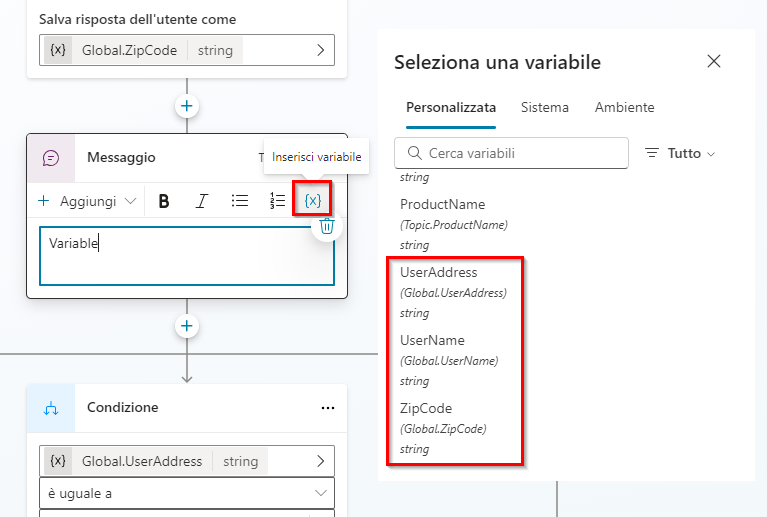
Task: Click the Cerca variabili search field
Action: coord(512,153)
